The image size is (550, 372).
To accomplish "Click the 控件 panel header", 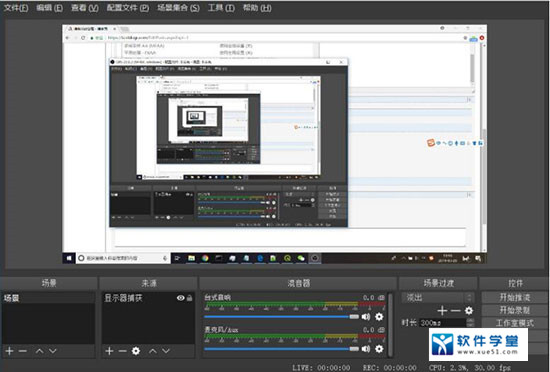I will point(515,283).
